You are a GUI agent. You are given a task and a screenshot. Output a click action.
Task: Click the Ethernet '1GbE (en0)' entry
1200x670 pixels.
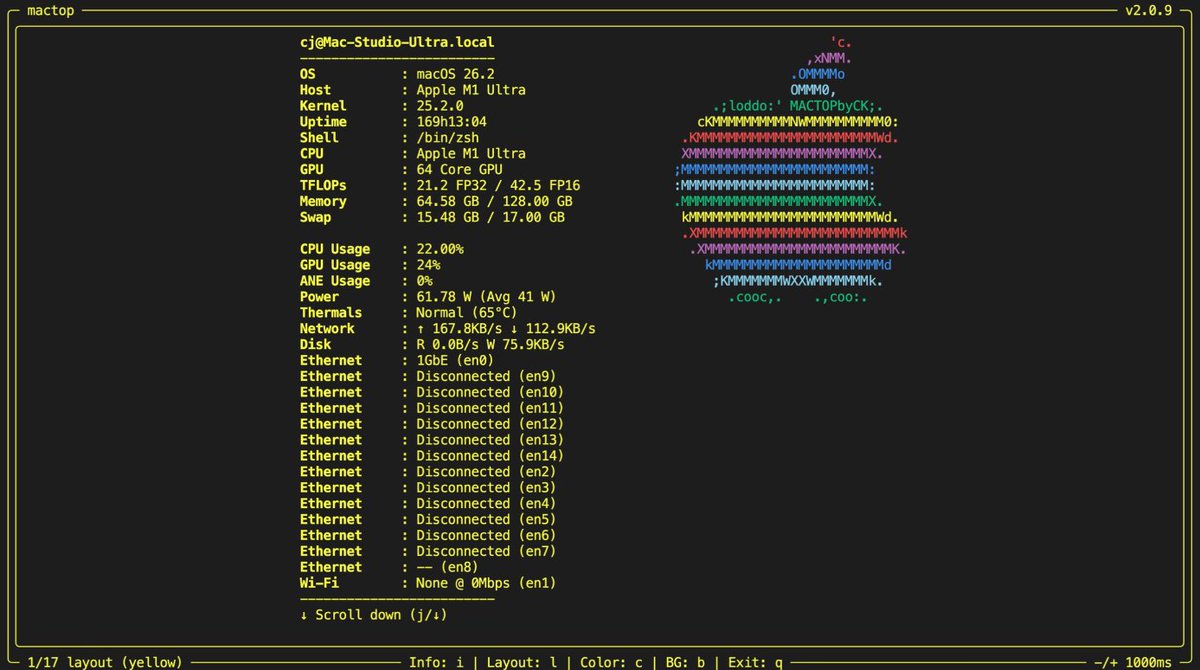(455, 361)
